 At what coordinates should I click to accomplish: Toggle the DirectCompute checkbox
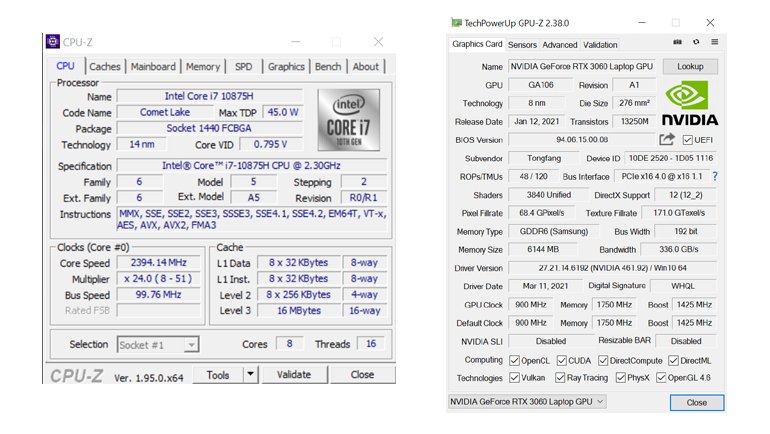(x=603, y=361)
